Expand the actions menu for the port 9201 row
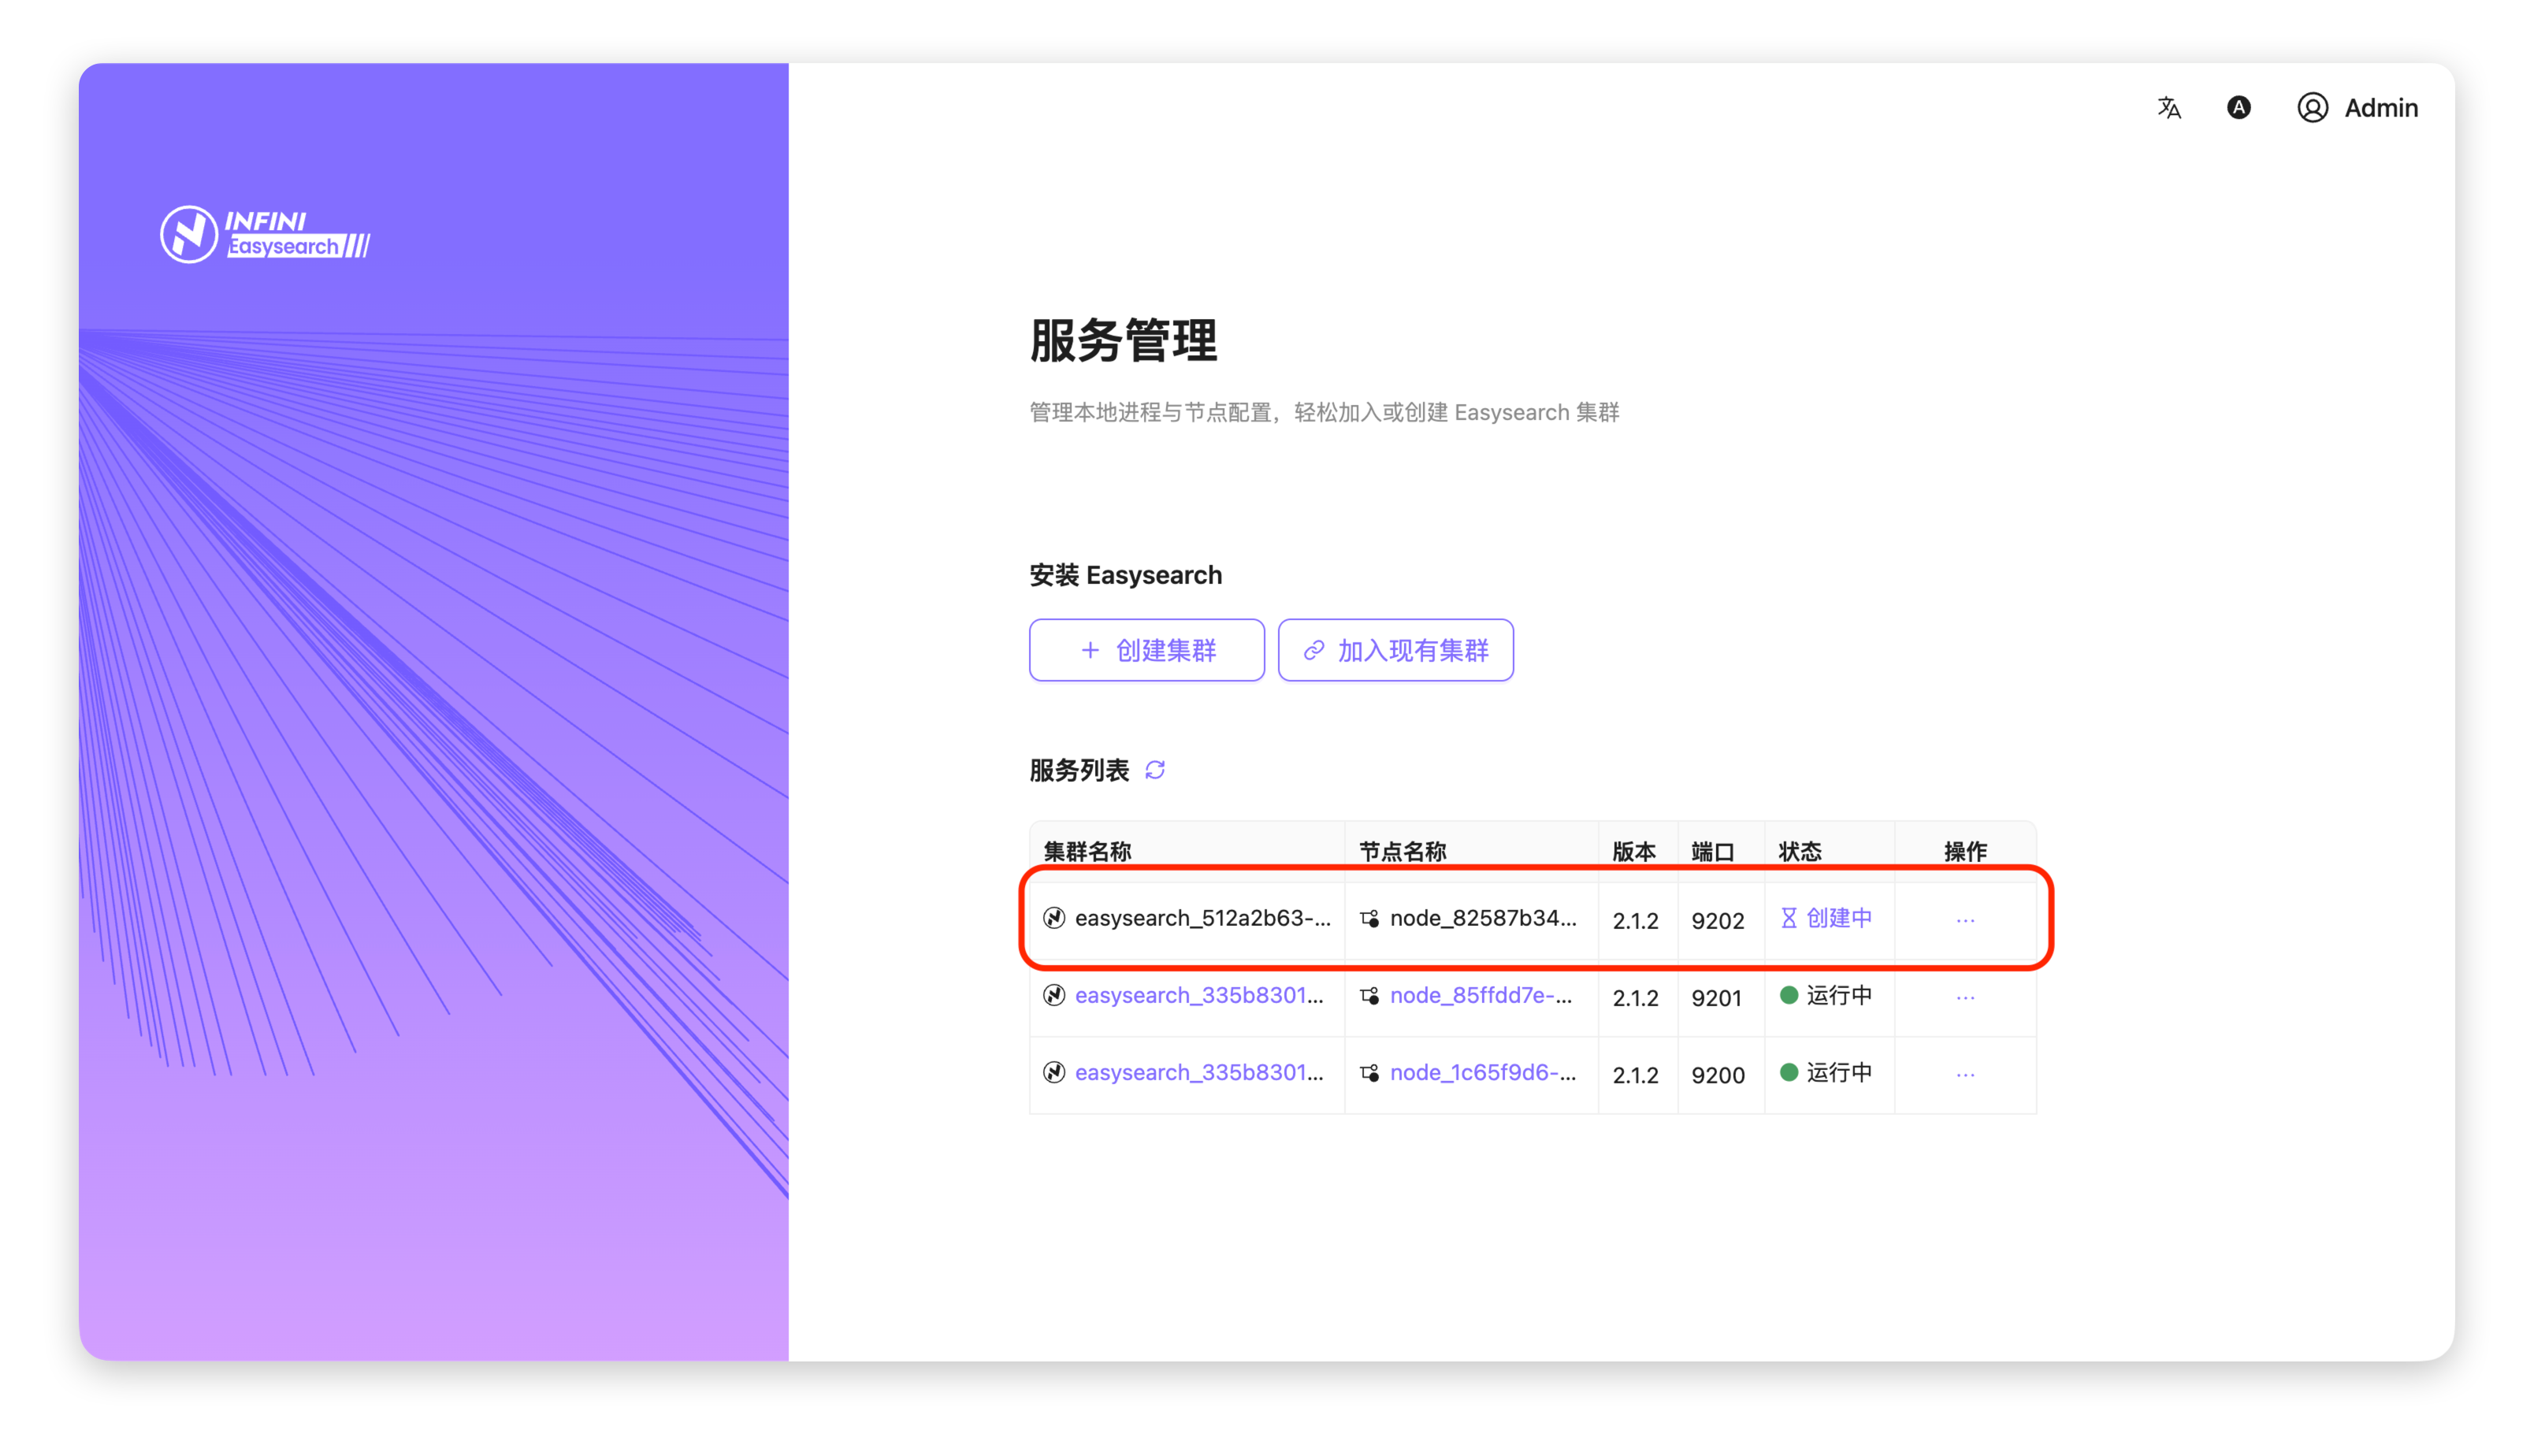The image size is (2534, 1456). (x=1965, y=997)
